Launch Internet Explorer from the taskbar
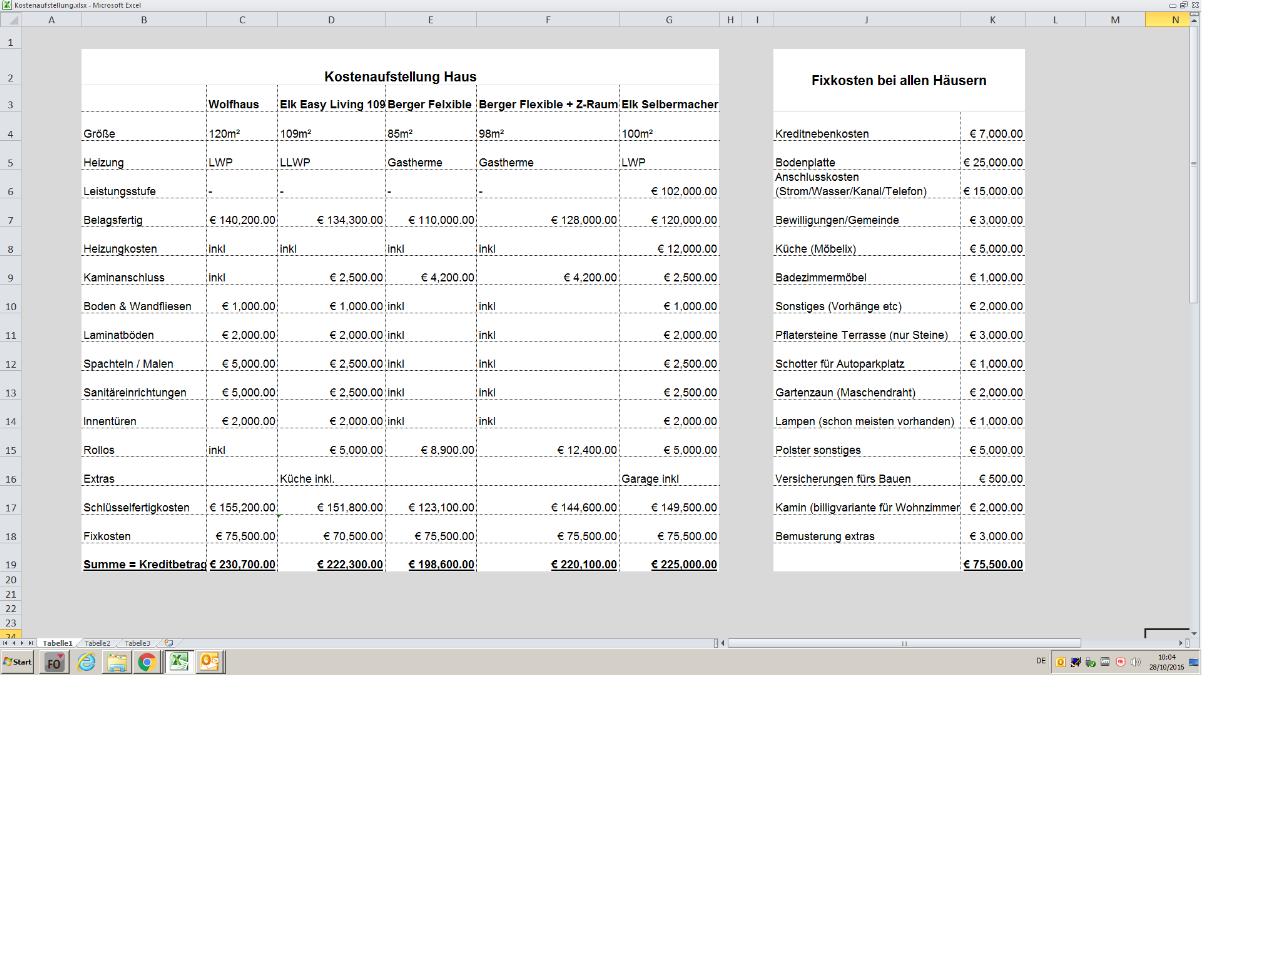Viewport: 1280px width, 960px height. 87,662
